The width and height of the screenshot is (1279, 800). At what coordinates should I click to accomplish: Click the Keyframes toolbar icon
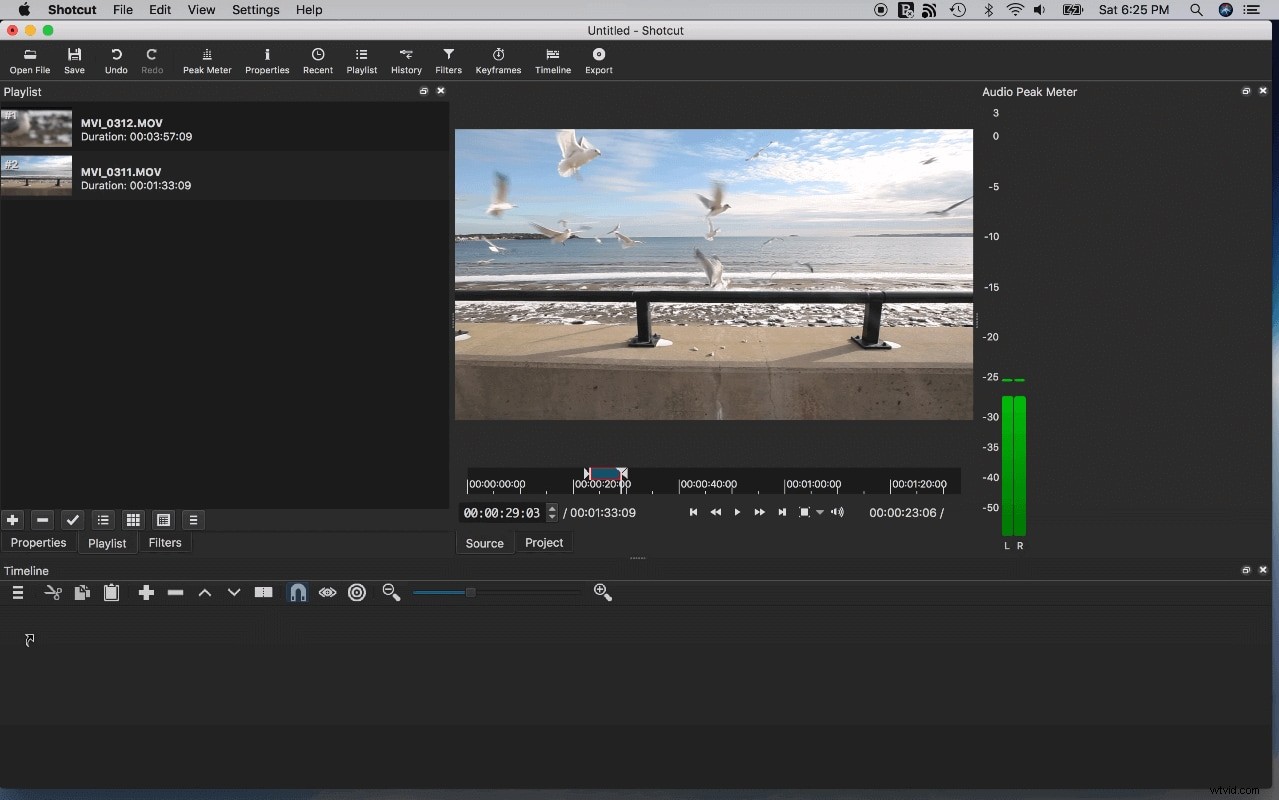pyautogui.click(x=498, y=60)
